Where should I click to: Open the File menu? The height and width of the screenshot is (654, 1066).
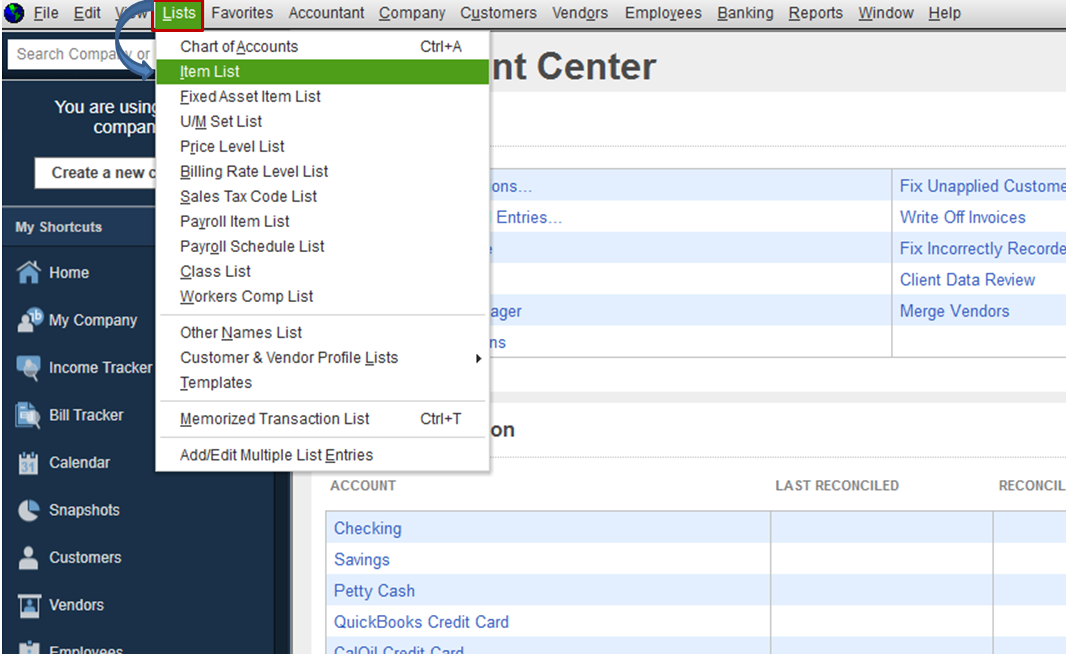point(46,13)
